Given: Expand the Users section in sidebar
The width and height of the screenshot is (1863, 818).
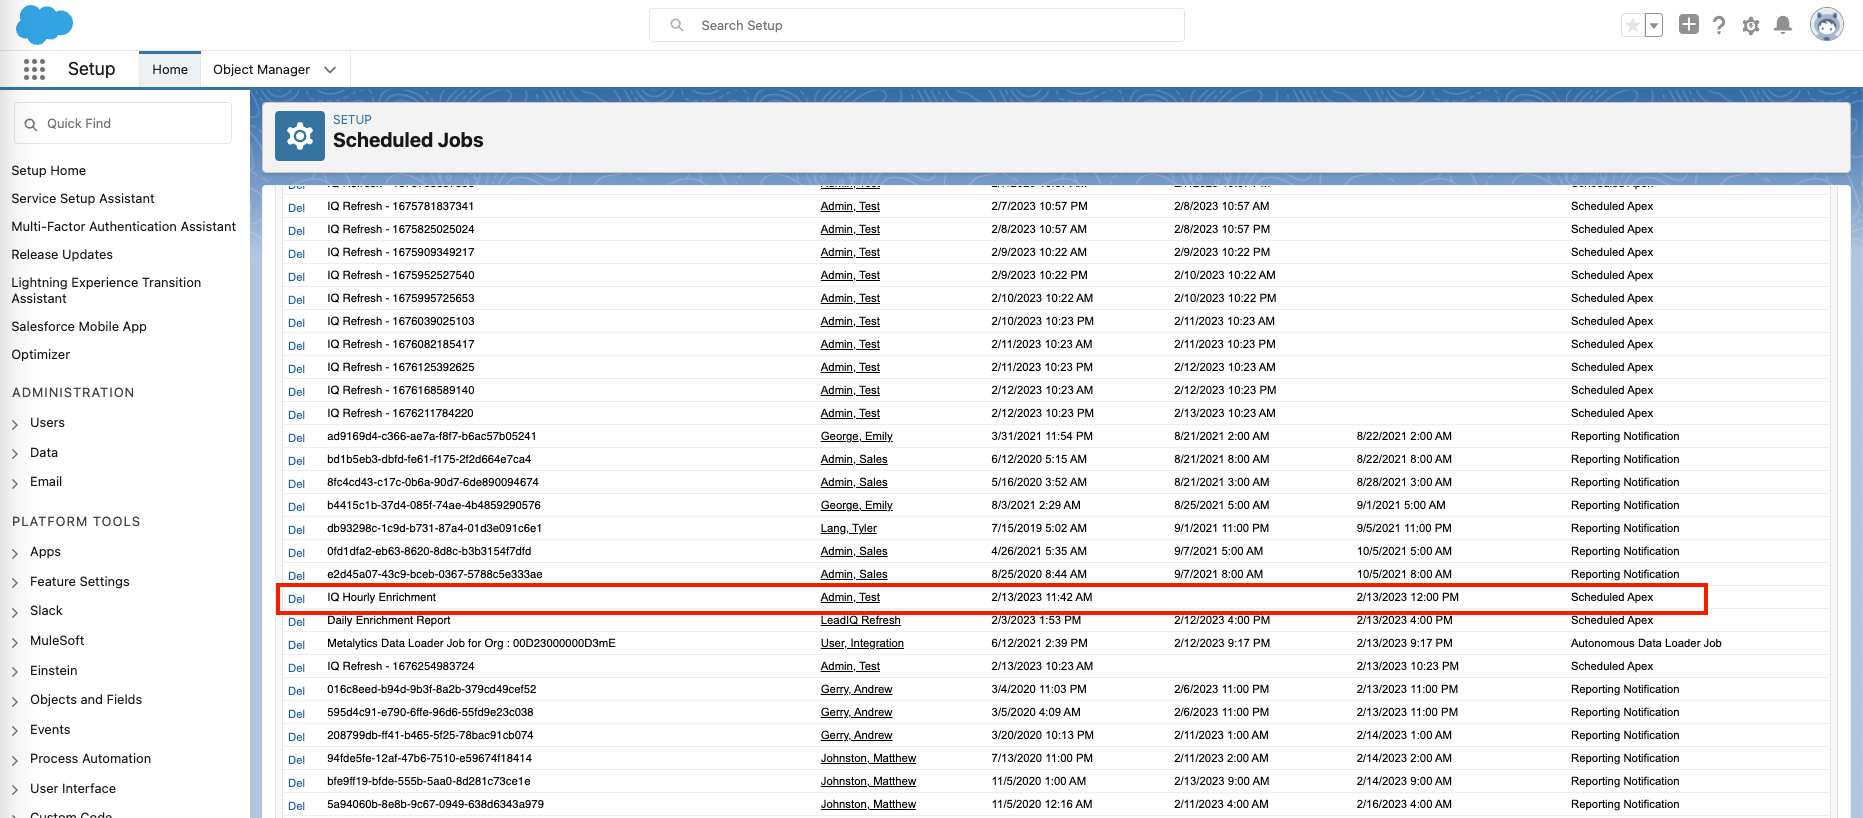Looking at the screenshot, I should pos(15,424).
